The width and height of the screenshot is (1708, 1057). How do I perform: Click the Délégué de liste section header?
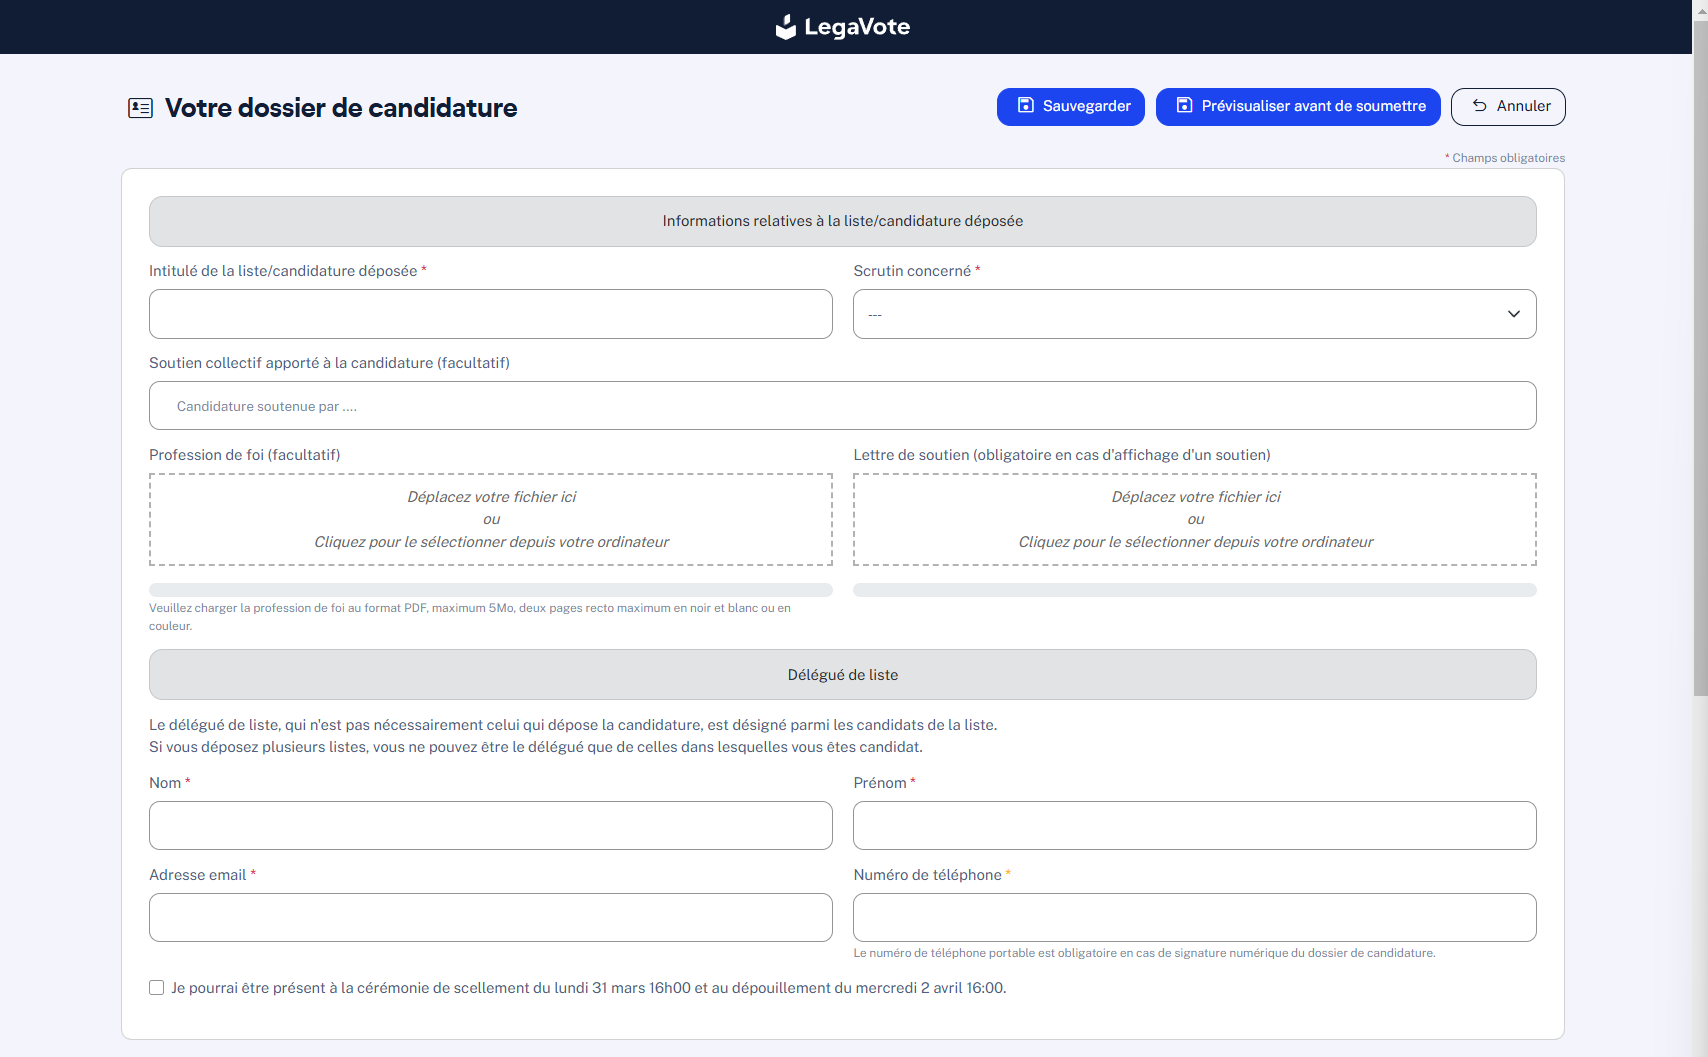[843, 675]
